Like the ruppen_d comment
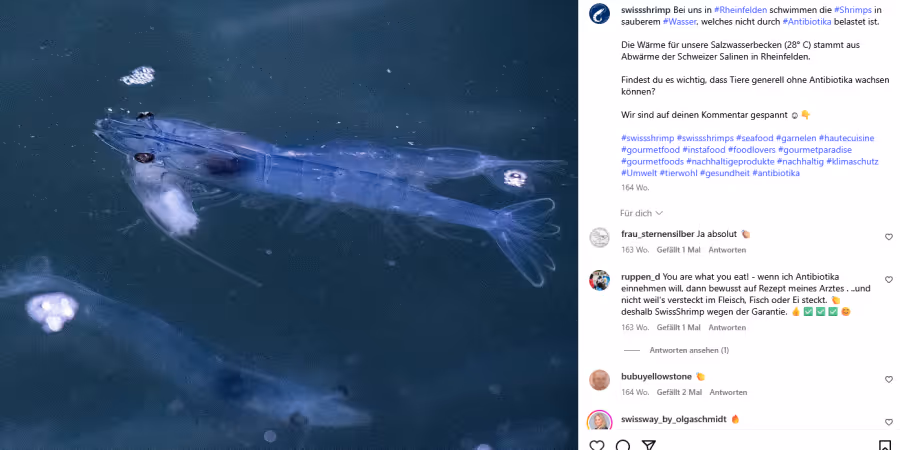The image size is (900, 450). pyautogui.click(x=889, y=280)
